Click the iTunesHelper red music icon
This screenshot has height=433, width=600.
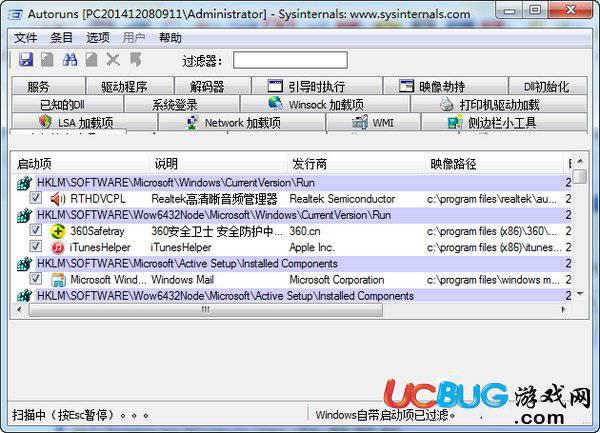[x=58, y=247]
